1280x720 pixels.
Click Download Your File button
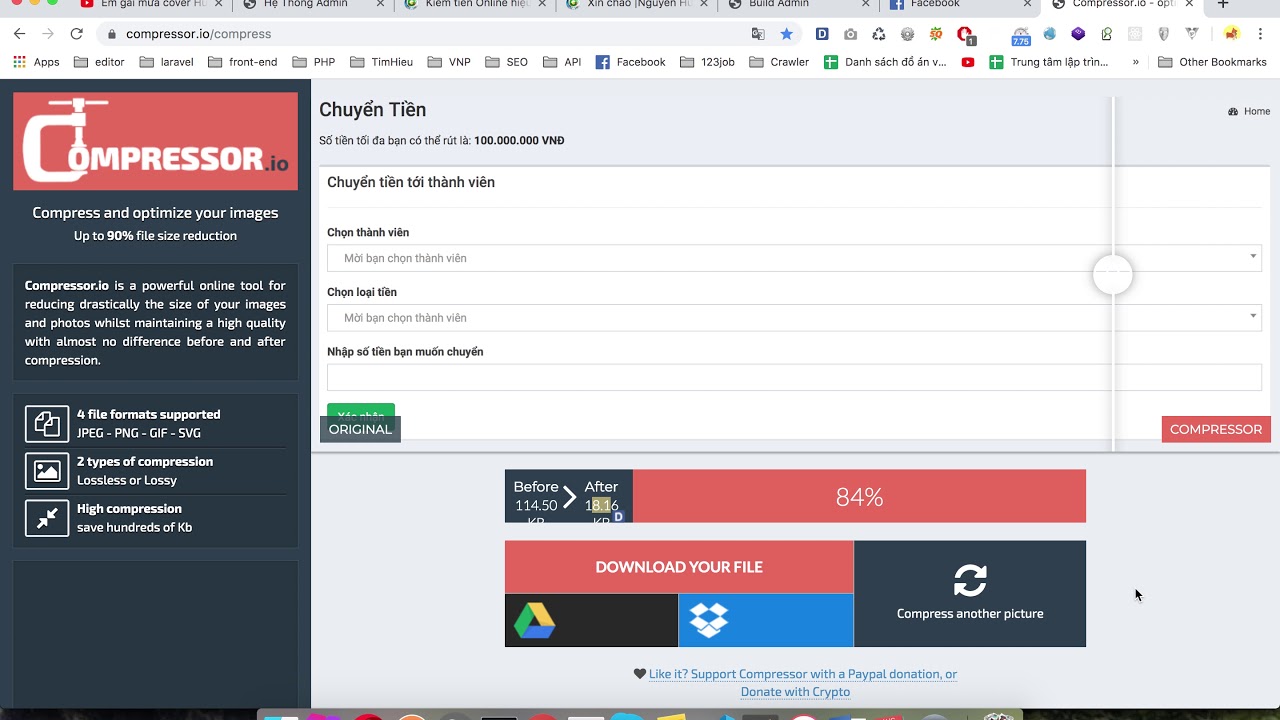[679, 567]
